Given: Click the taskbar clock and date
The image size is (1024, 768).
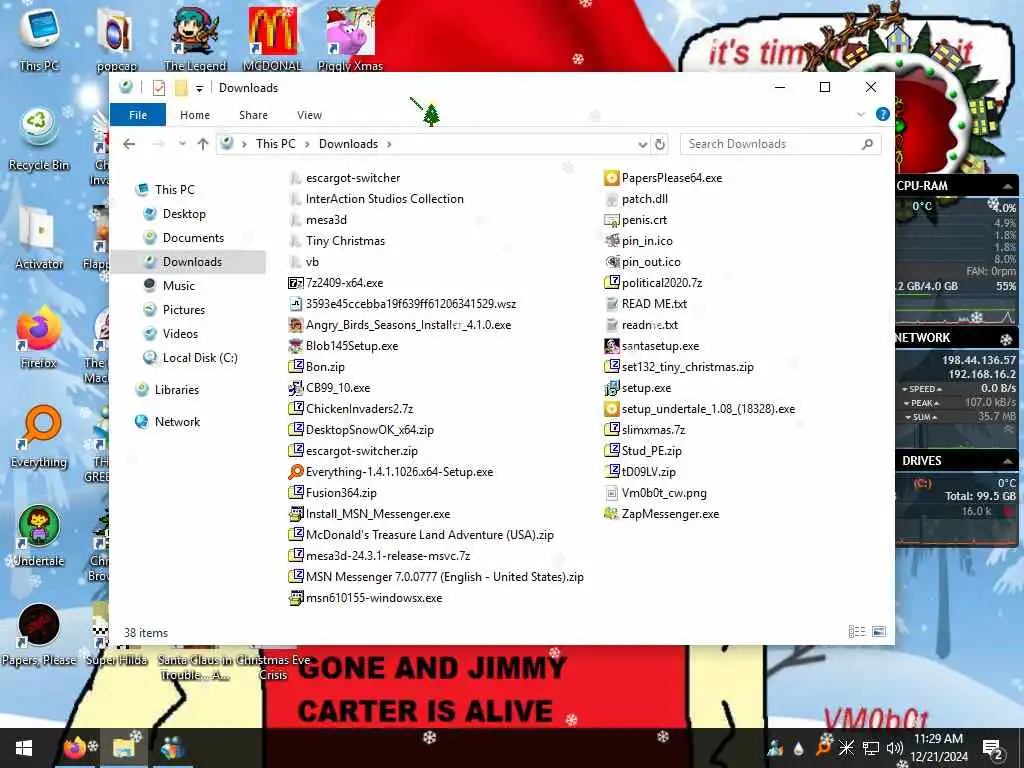Looking at the screenshot, I should pos(938,748).
